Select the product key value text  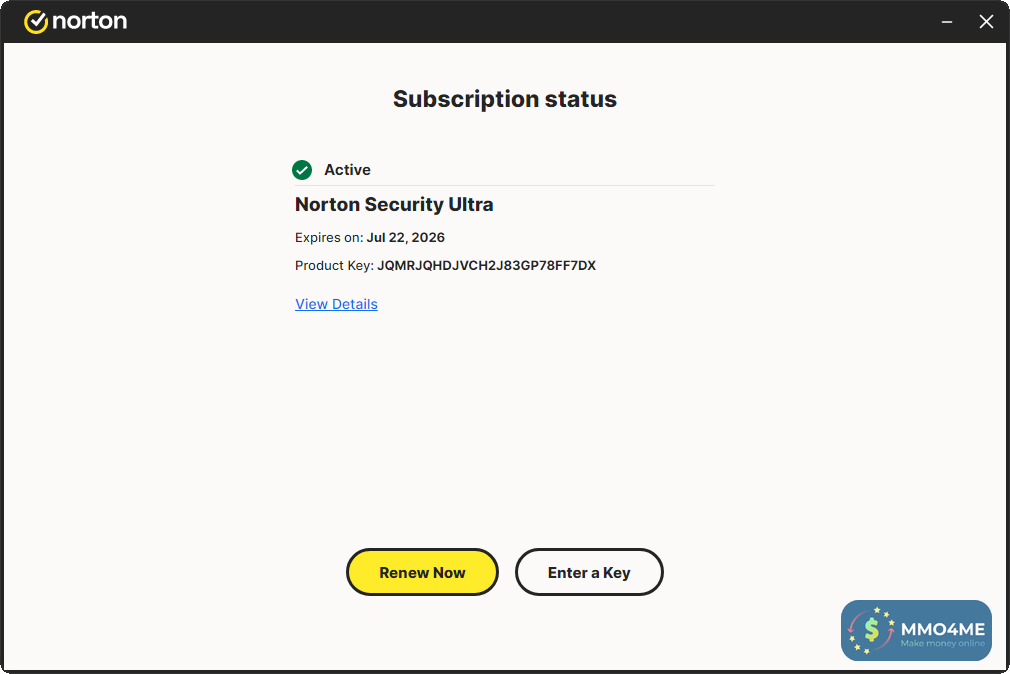(x=486, y=266)
